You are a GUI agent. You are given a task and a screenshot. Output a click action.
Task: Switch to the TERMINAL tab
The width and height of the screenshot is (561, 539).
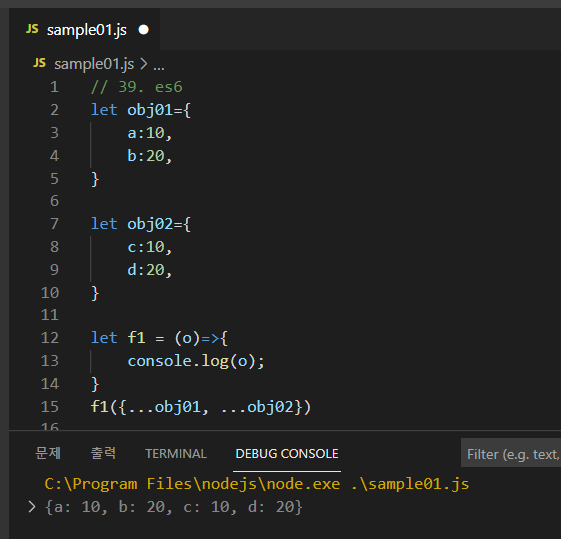(176, 454)
